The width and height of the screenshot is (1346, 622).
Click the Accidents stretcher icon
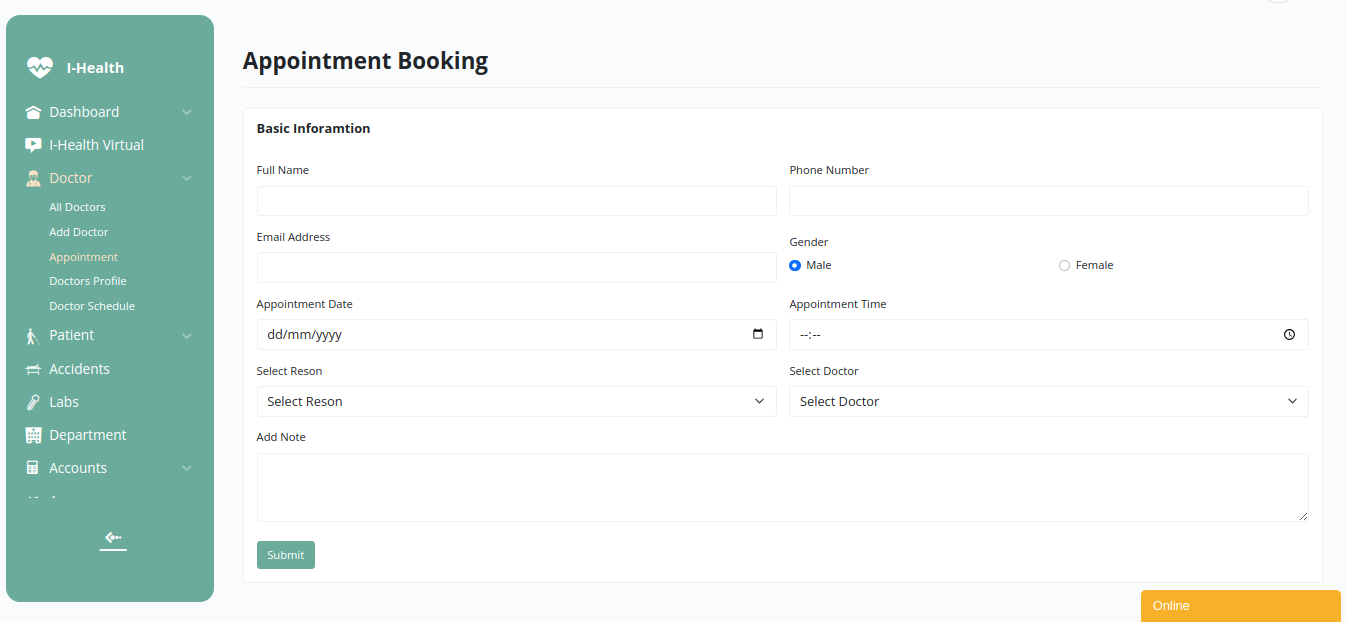click(x=33, y=370)
